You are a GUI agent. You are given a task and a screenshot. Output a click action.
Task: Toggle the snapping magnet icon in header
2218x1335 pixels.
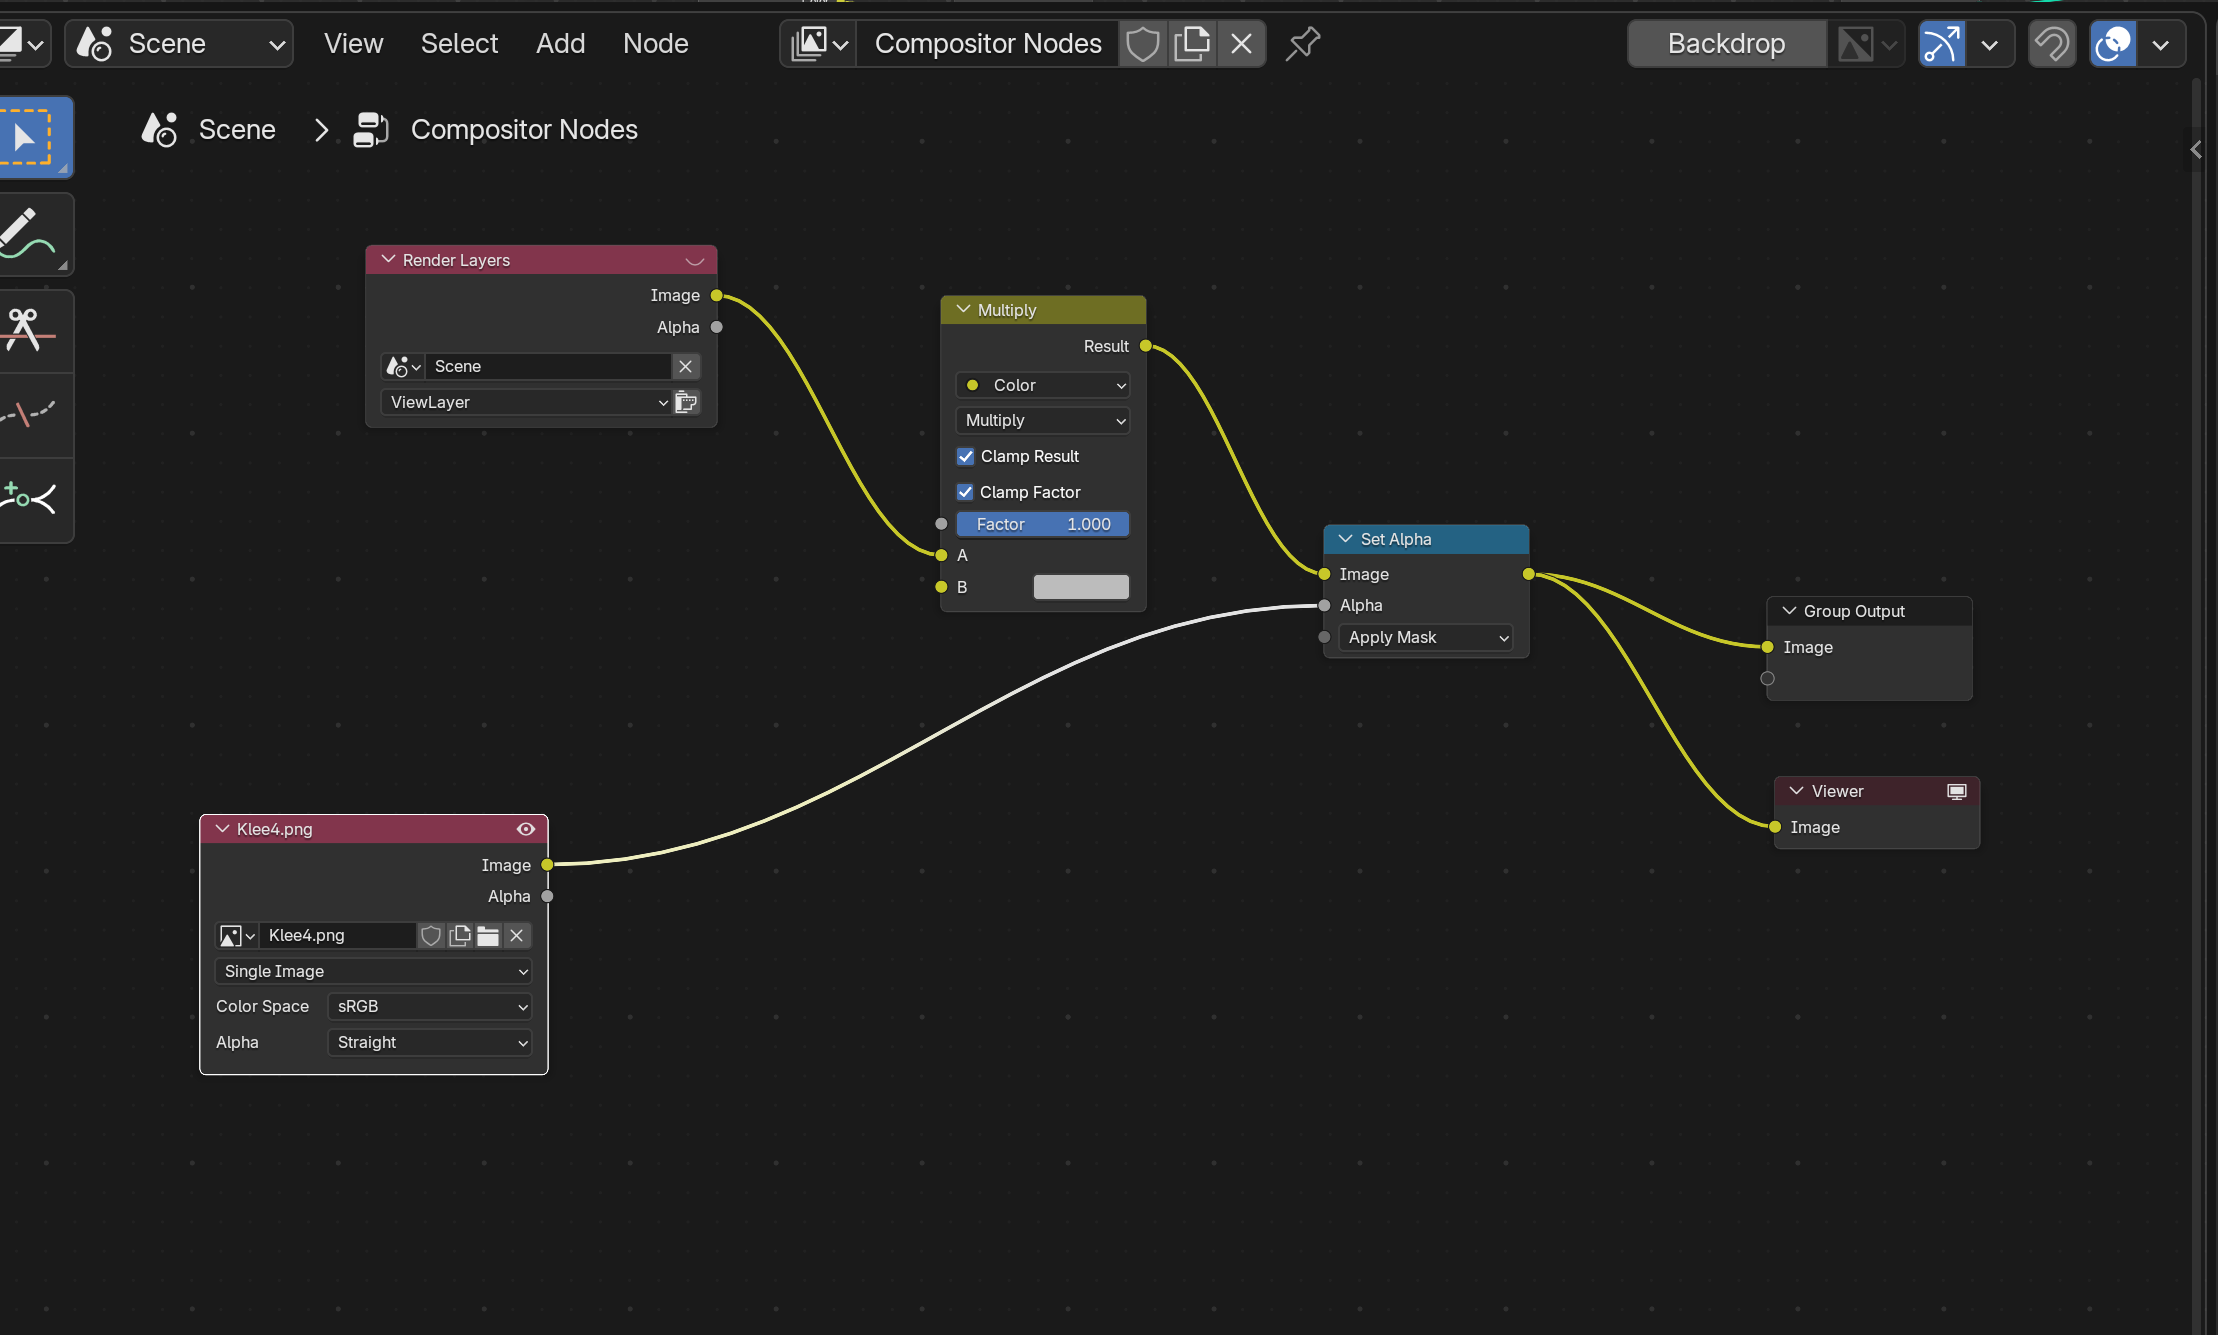[x=2051, y=44]
